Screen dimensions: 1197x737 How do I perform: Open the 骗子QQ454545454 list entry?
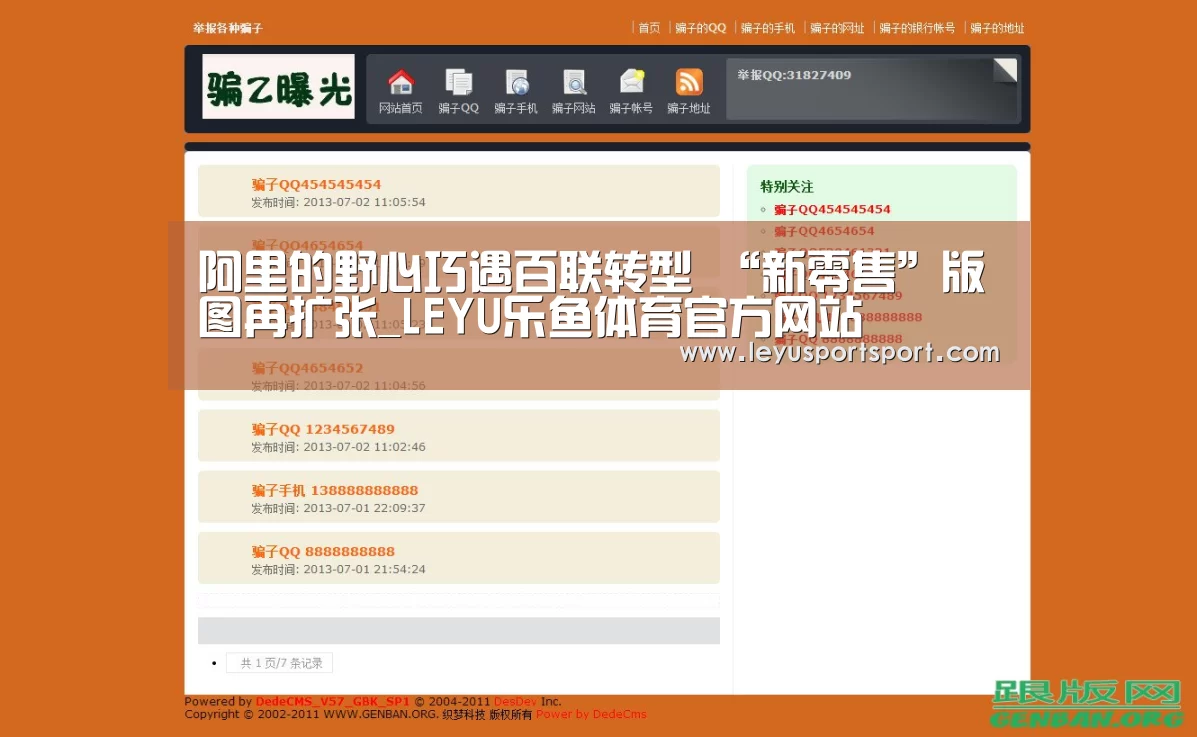316,184
